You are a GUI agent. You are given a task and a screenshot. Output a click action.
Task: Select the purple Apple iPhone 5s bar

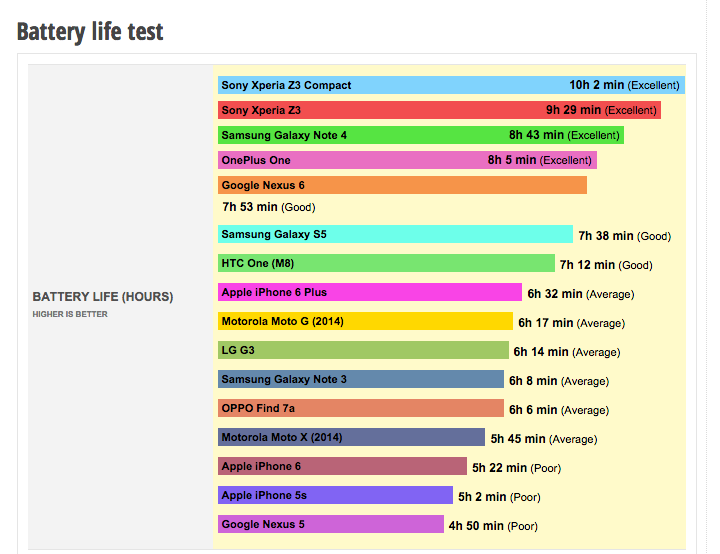point(335,495)
